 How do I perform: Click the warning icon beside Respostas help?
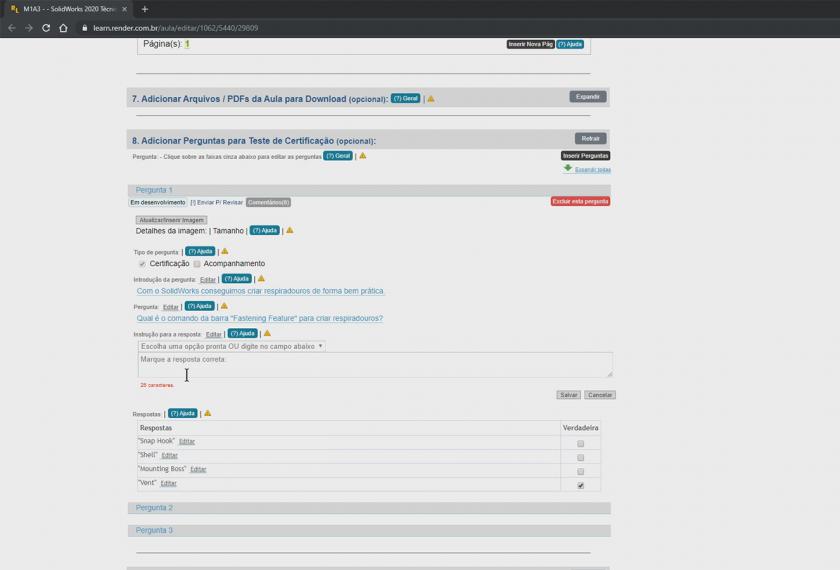tap(207, 413)
